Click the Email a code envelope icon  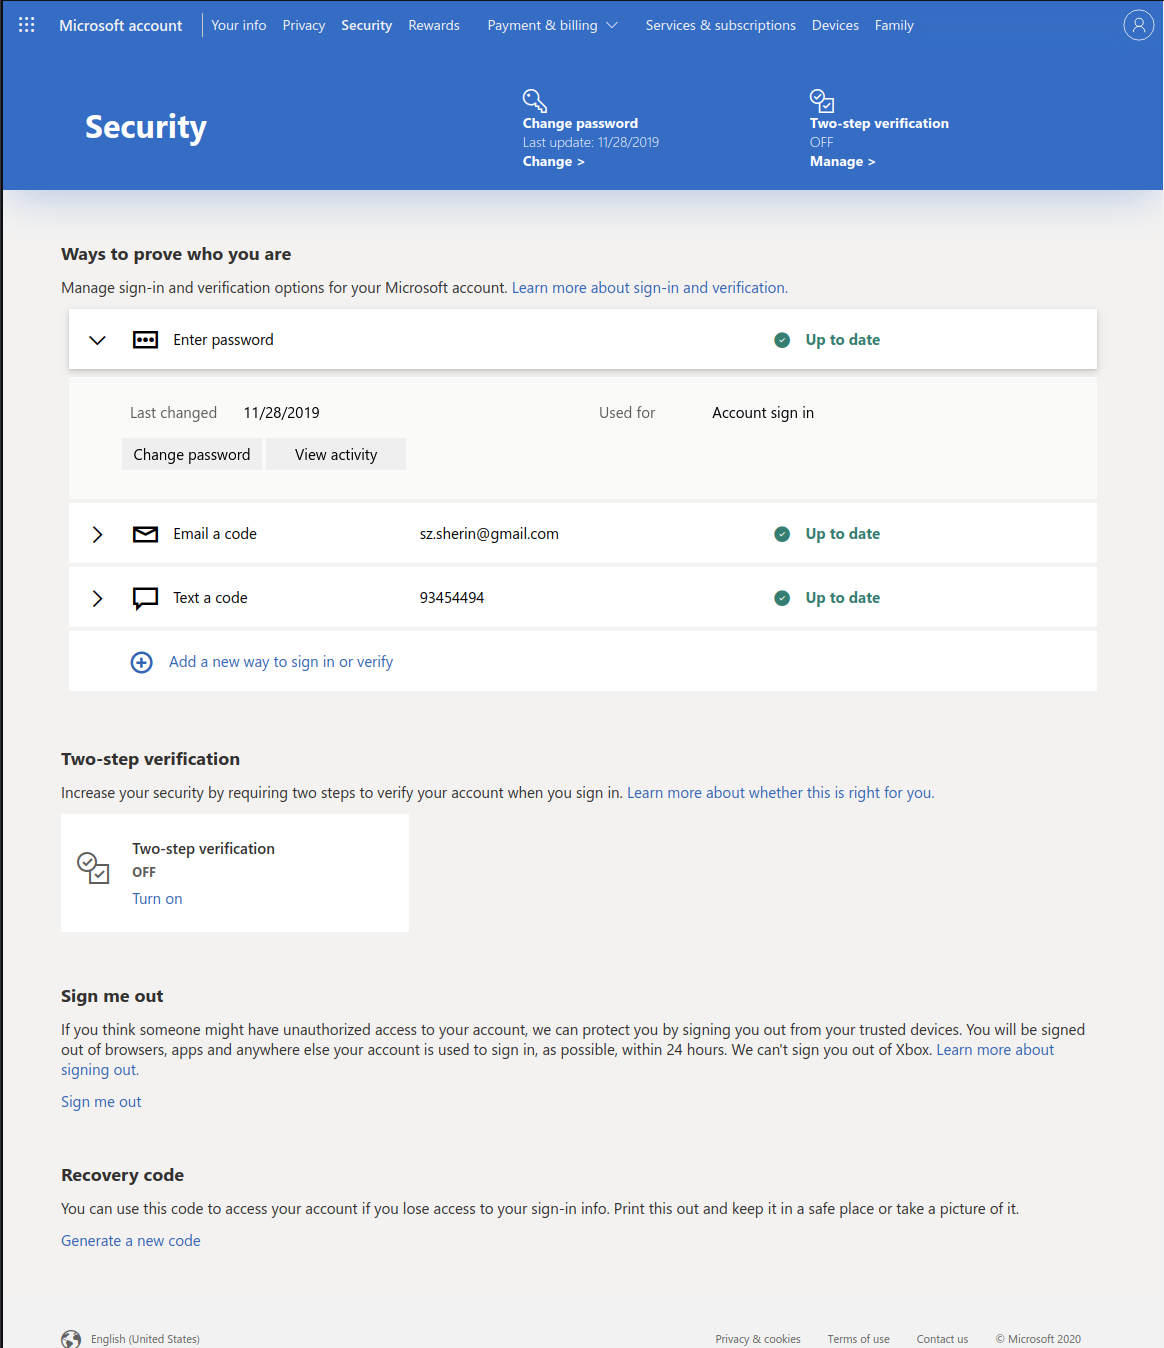(146, 534)
